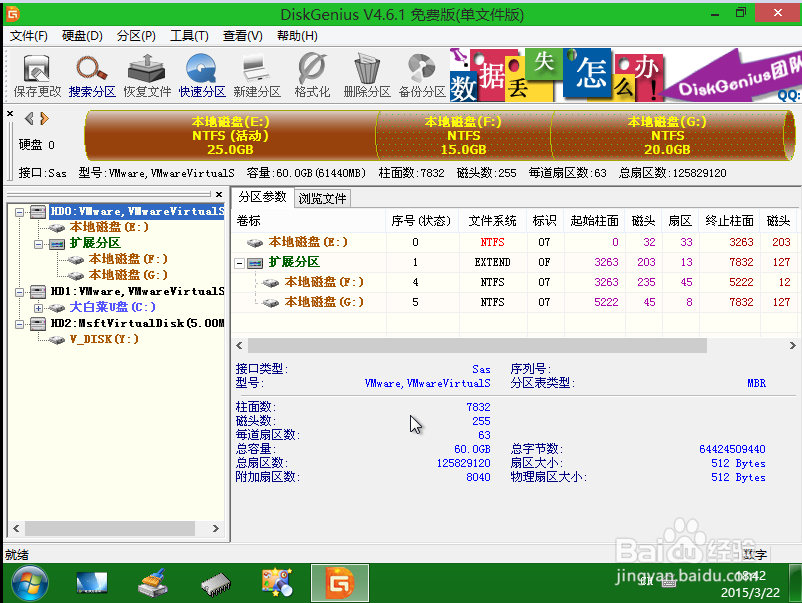Click 本地磁盘 (F:) row in partition table
The width and height of the screenshot is (802, 603).
517,282
